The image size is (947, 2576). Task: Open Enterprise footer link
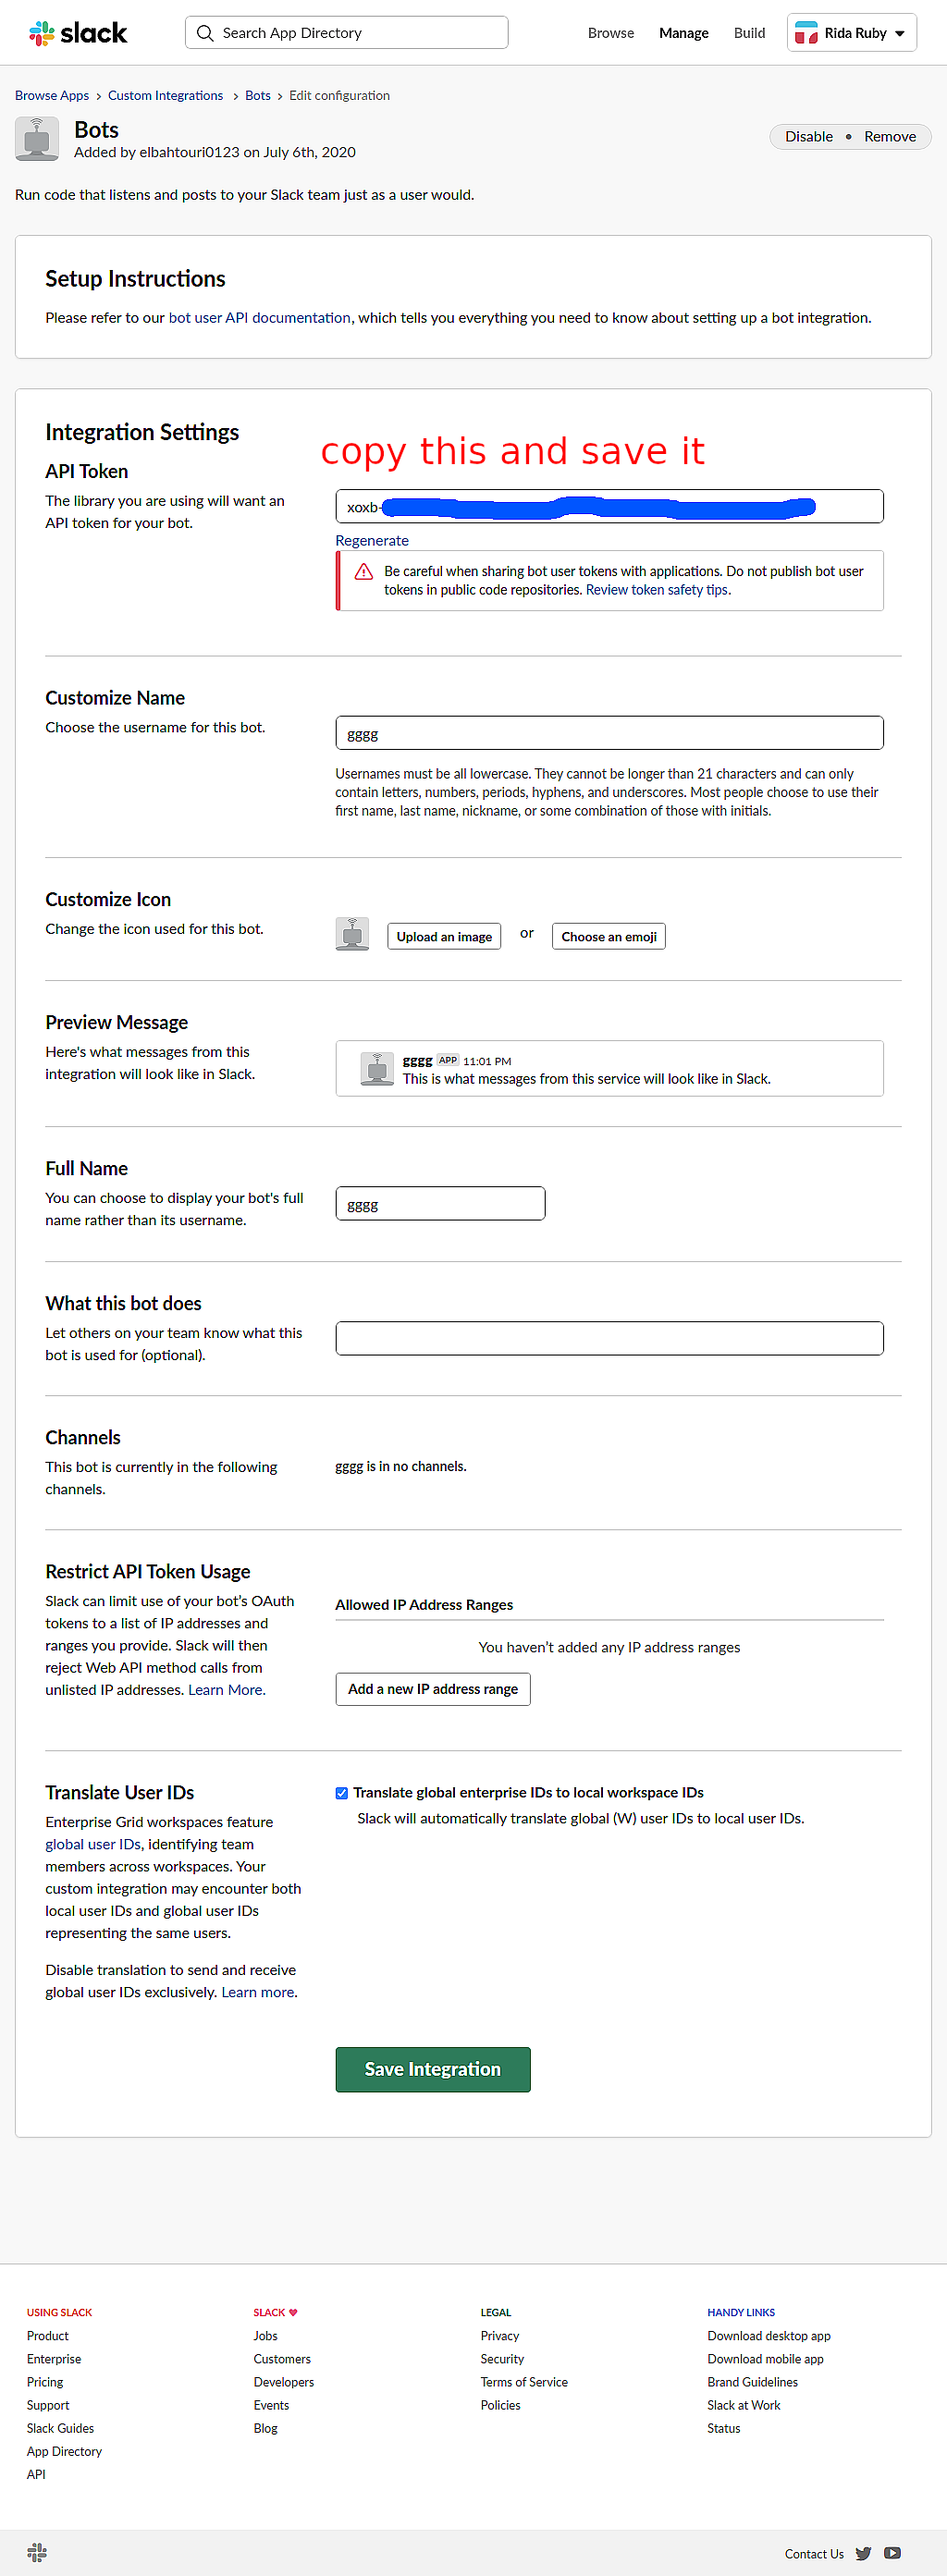click(x=54, y=2359)
